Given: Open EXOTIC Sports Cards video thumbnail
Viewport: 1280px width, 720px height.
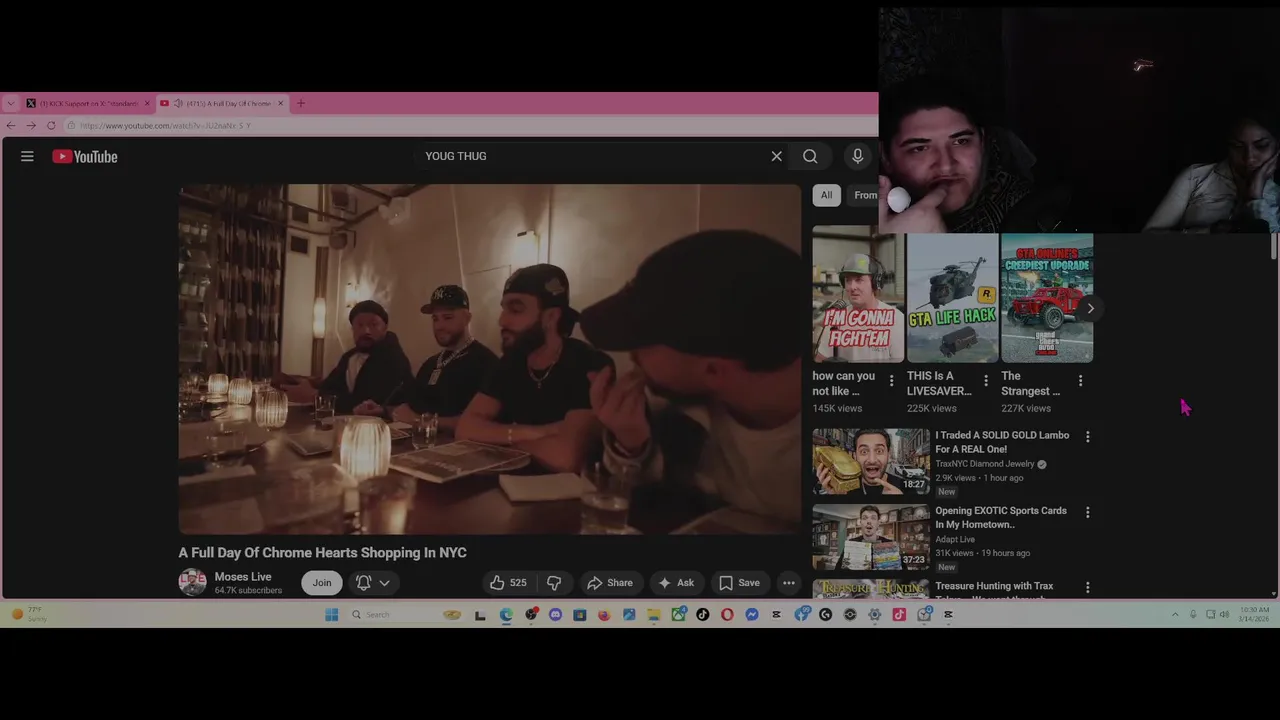Looking at the screenshot, I should [871, 537].
